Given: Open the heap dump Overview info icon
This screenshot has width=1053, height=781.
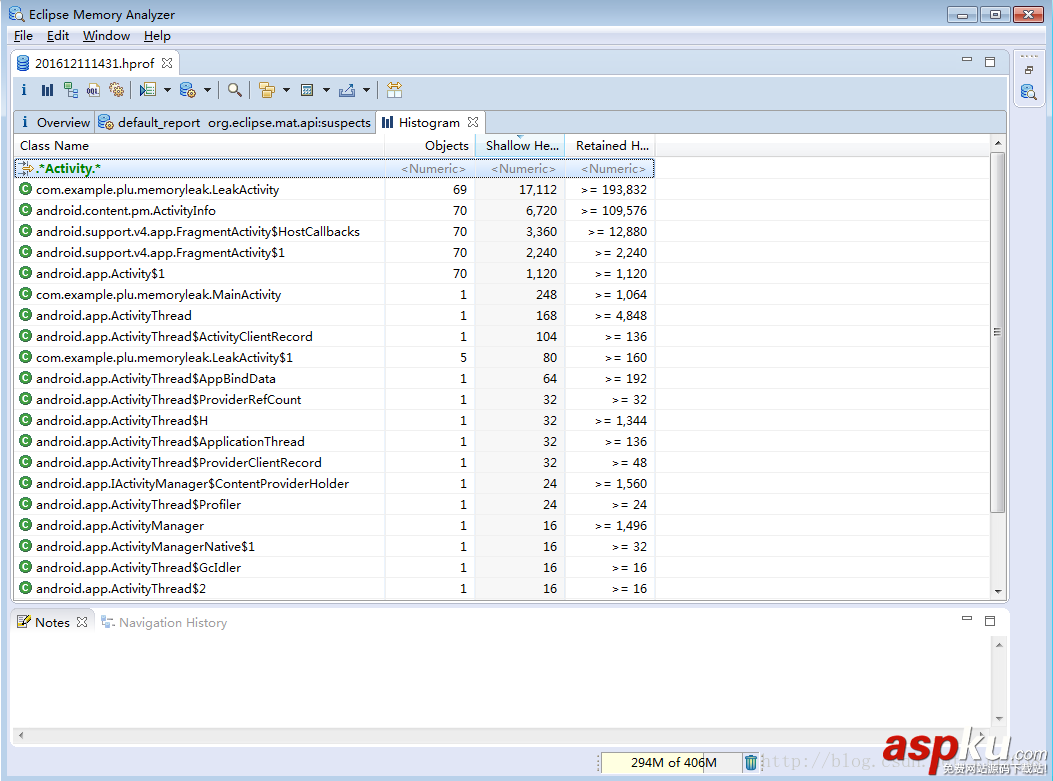Looking at the screenshot, I should [25, 90].
